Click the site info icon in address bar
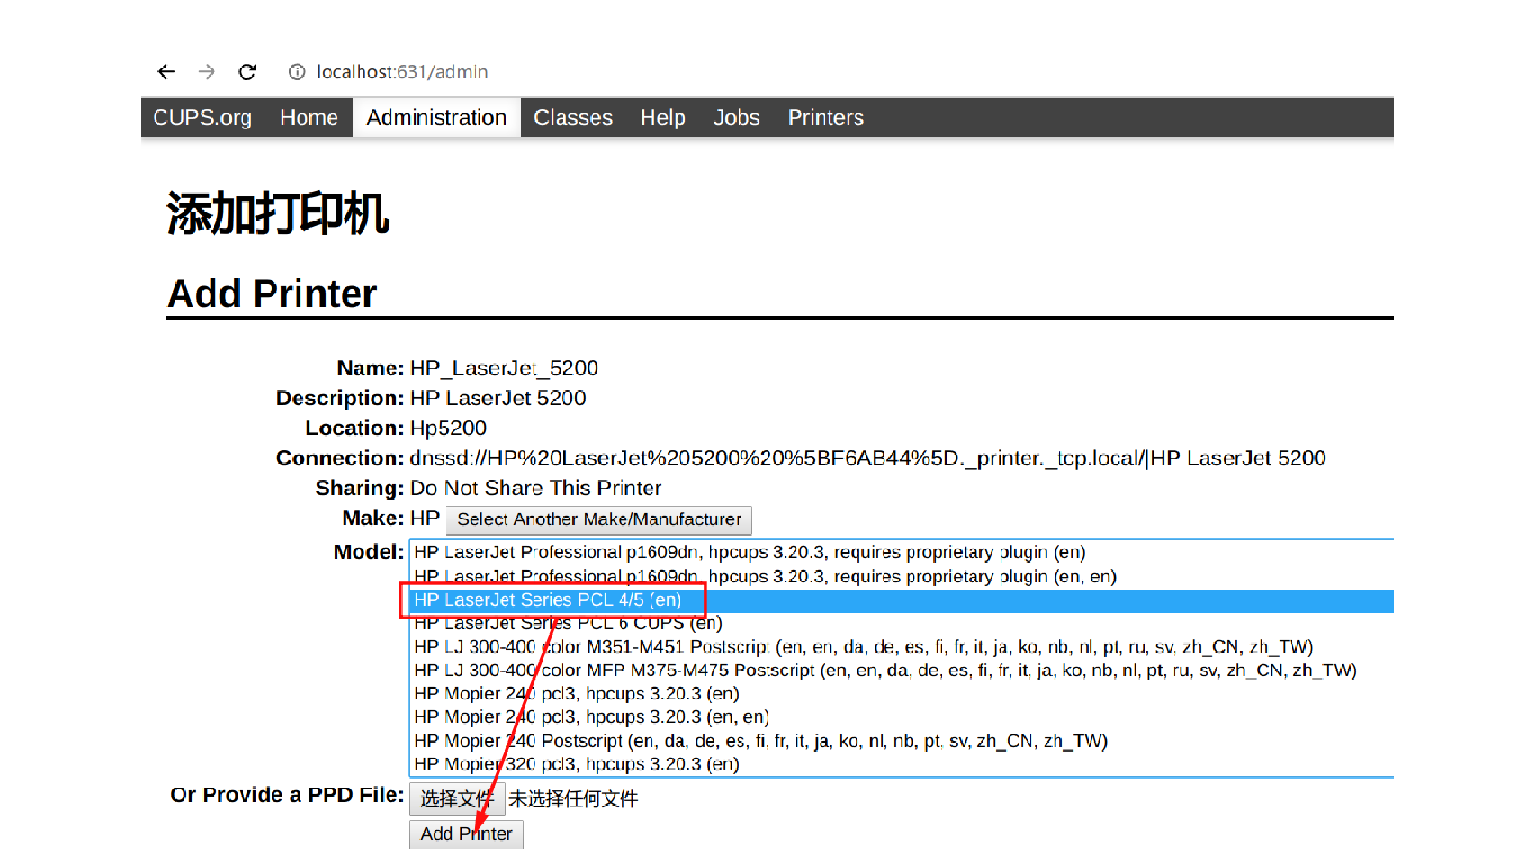Screen dimensions: 1535x864 coord(297,72)
